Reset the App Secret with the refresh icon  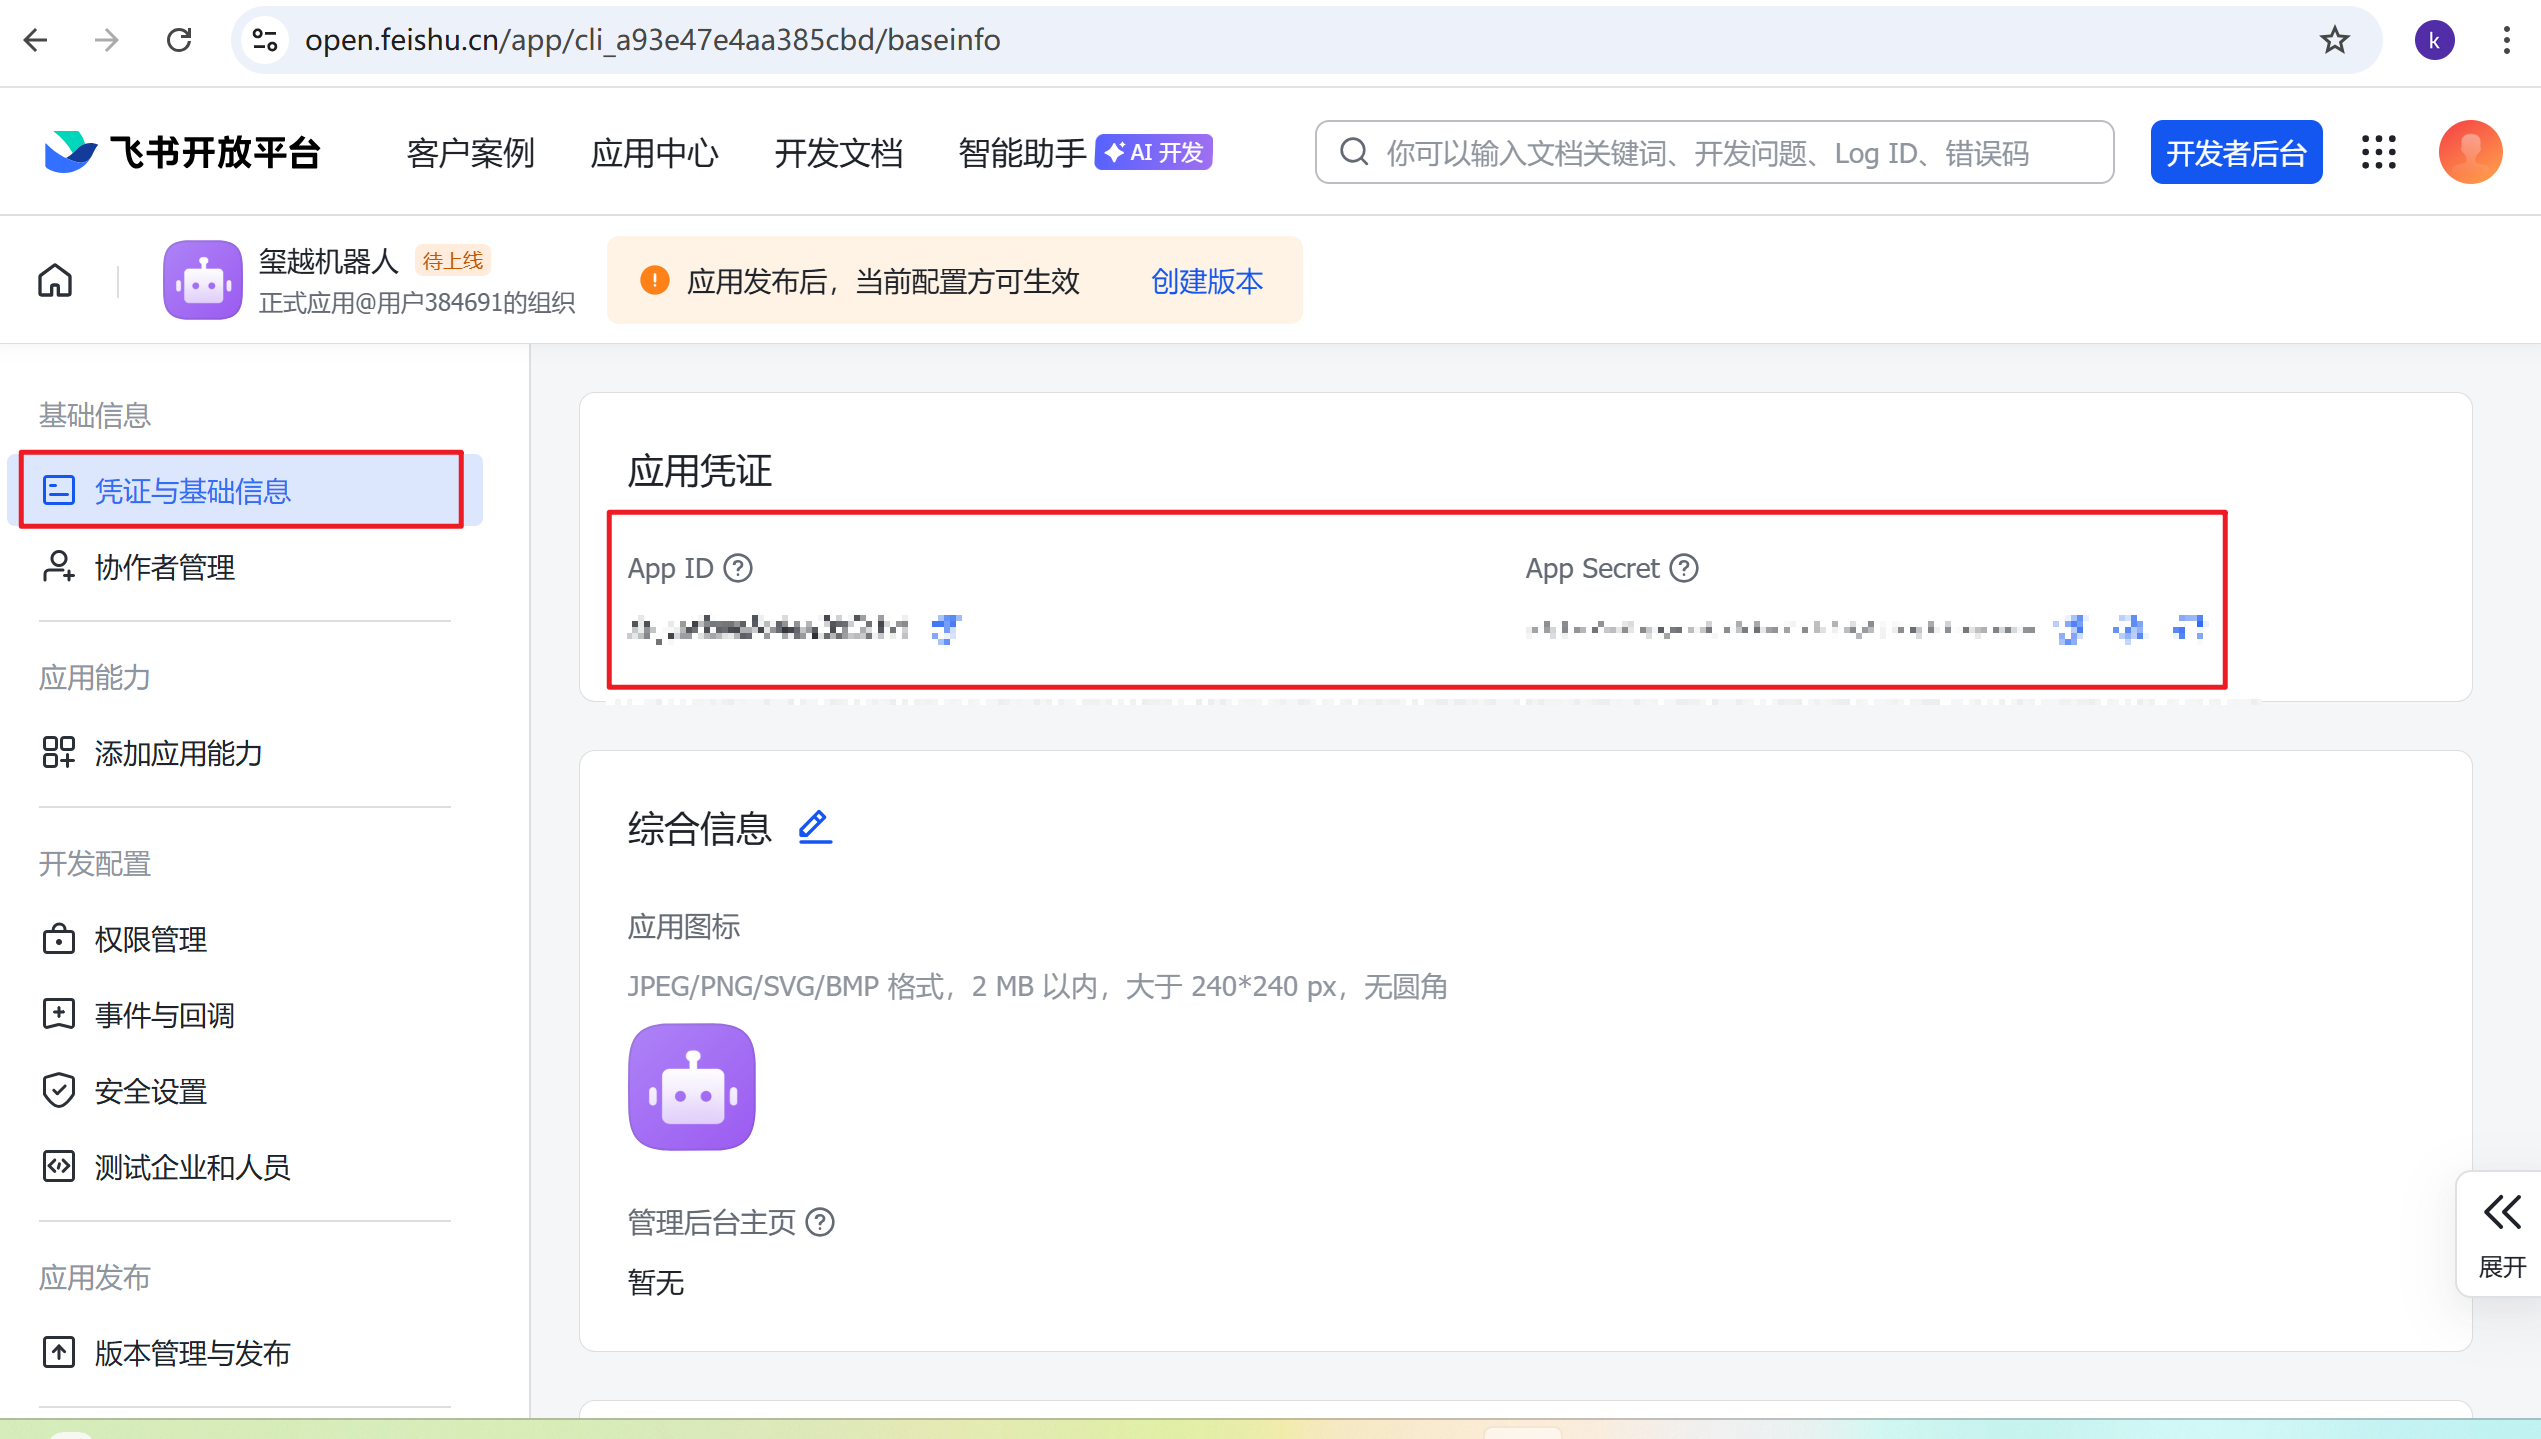click(x=2188, y=628)
